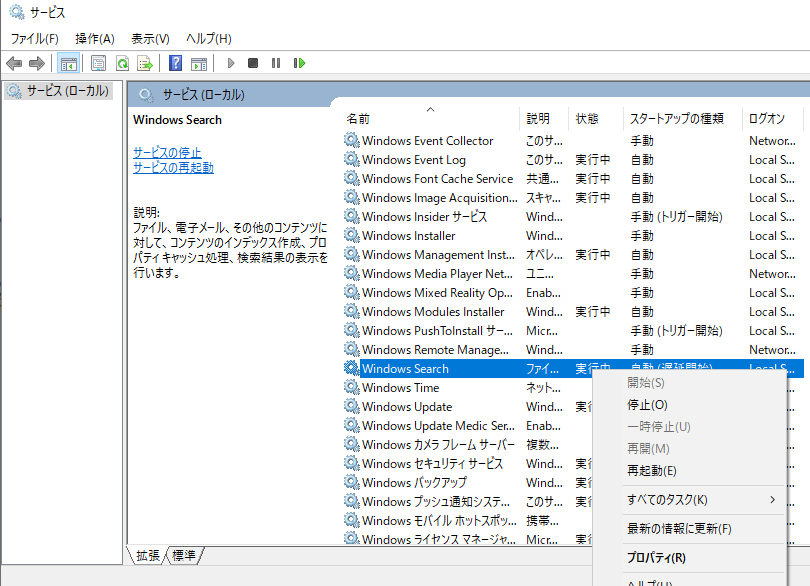
Task: Click gear icon of Windows バックアップ row
Action: [x=352, y=482]
